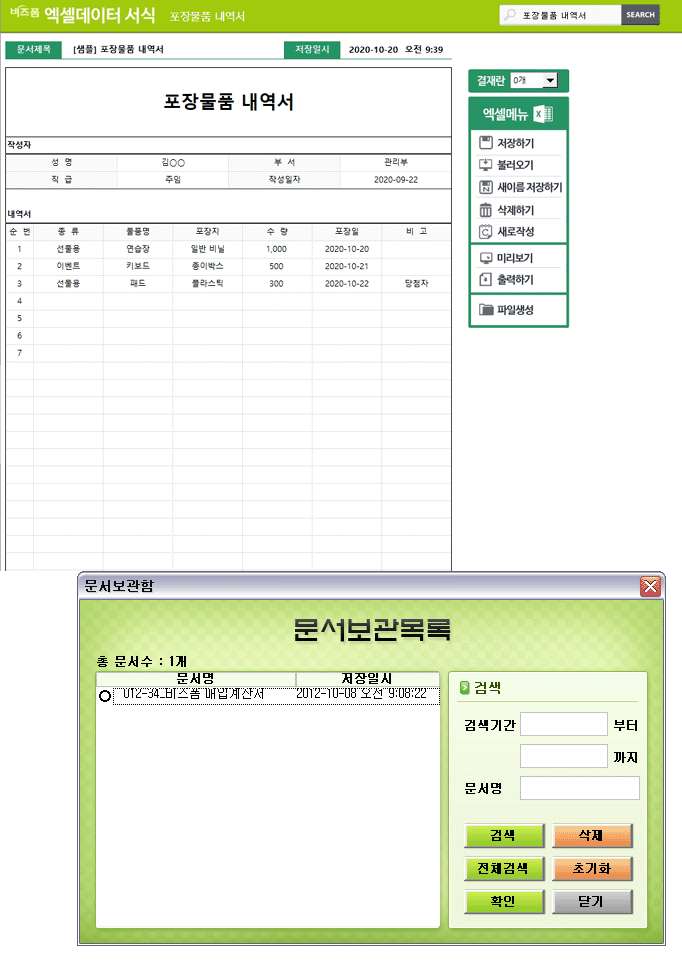Click the 일반 비닐 wrapping cell

pyautogui.click(x=207, y=249)
